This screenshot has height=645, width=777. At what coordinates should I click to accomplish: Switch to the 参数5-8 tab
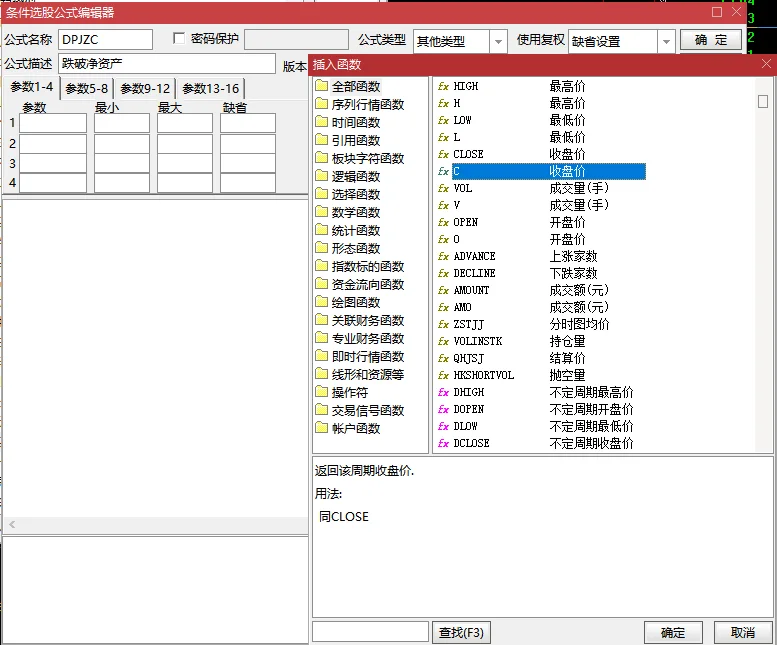point(87,89)
